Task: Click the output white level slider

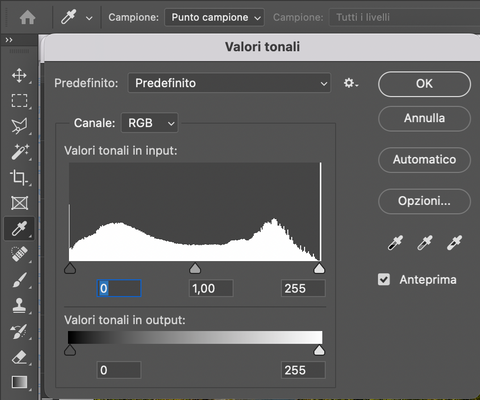Action: (x=319, y=350)
